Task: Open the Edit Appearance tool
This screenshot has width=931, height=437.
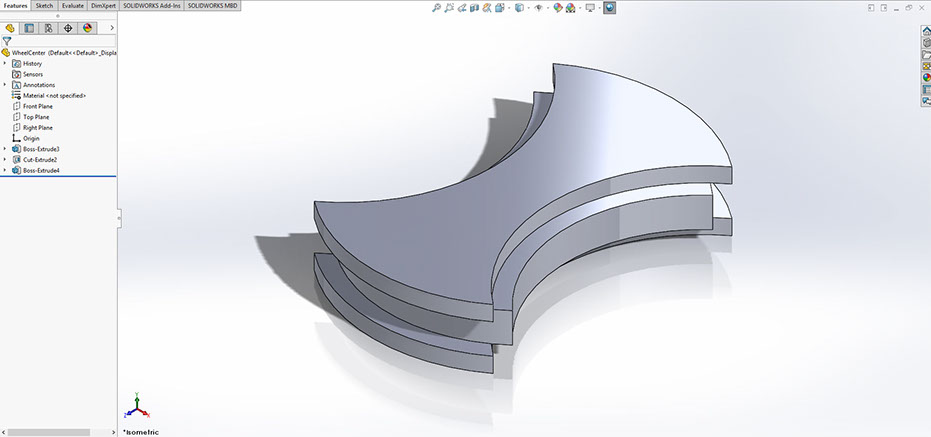Action: [x=555, y=7]
